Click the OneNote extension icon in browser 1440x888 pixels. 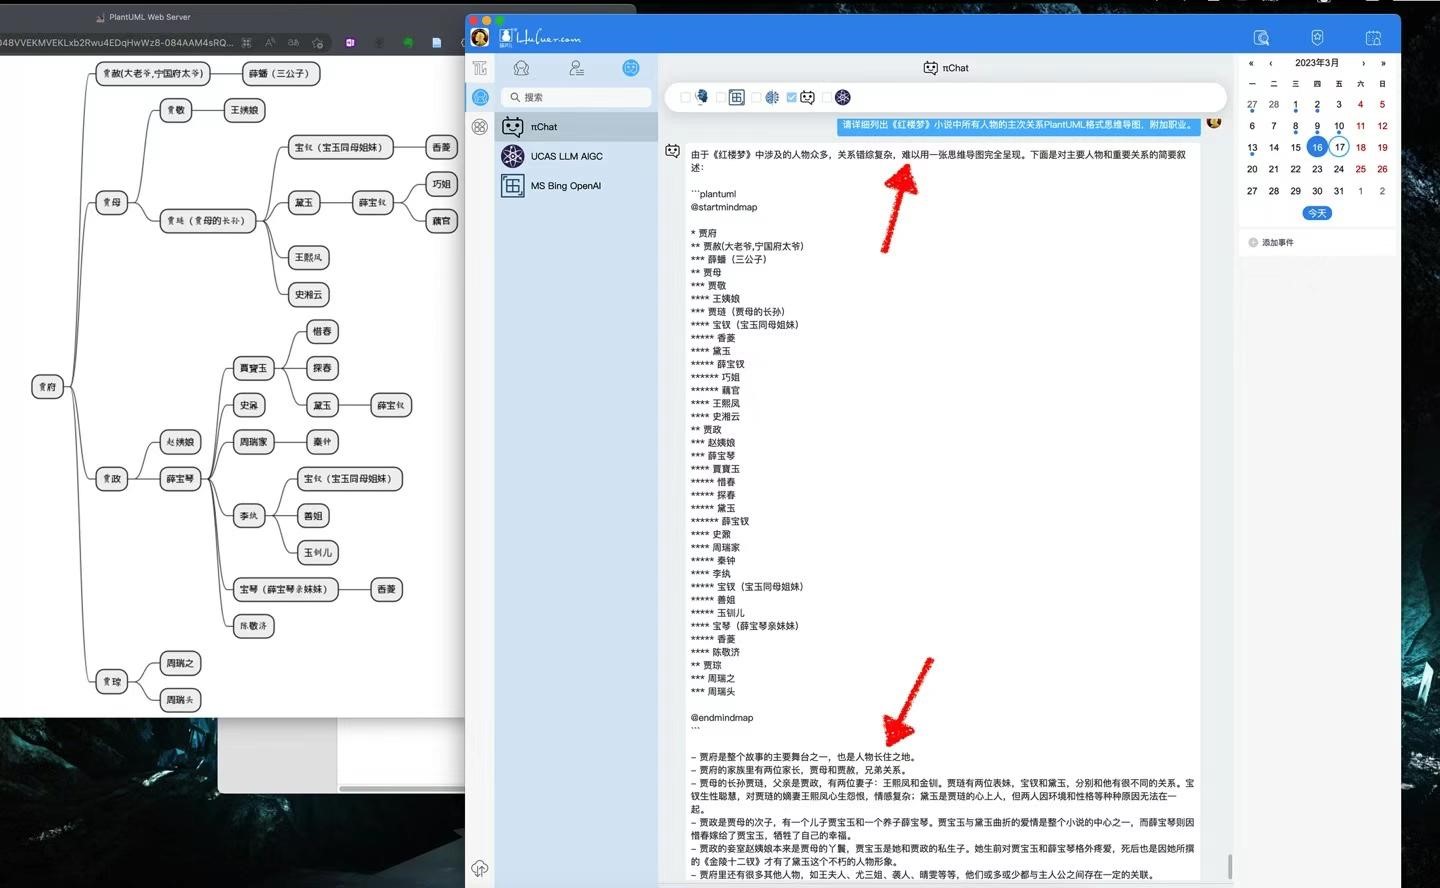(x=350, y=43)
